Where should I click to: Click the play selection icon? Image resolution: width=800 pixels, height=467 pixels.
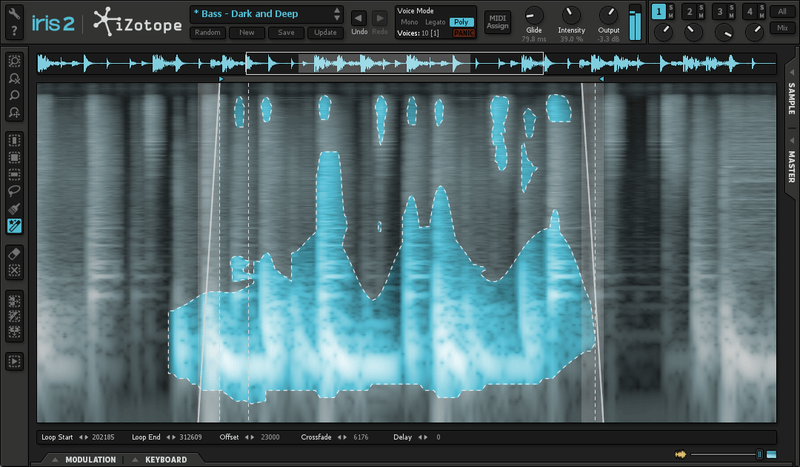click(x=15, y=362)
